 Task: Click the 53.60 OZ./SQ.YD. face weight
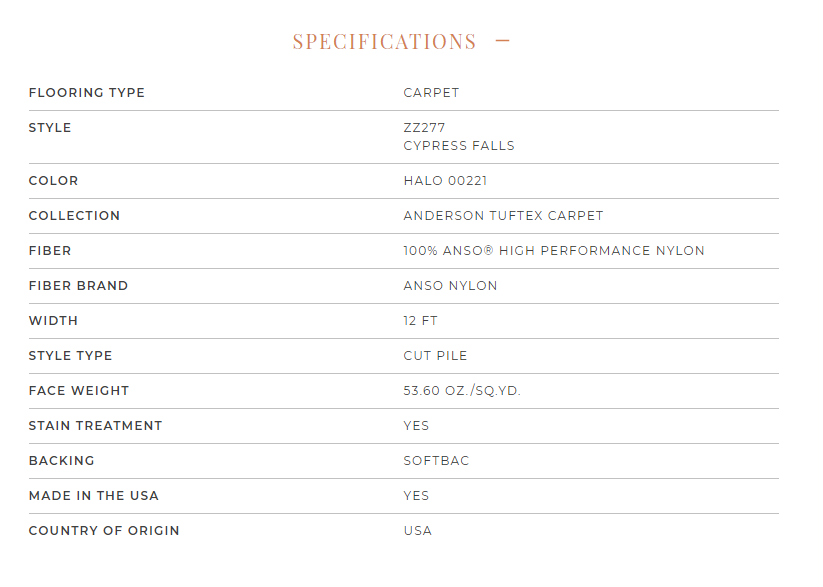[x=462, y=391]
